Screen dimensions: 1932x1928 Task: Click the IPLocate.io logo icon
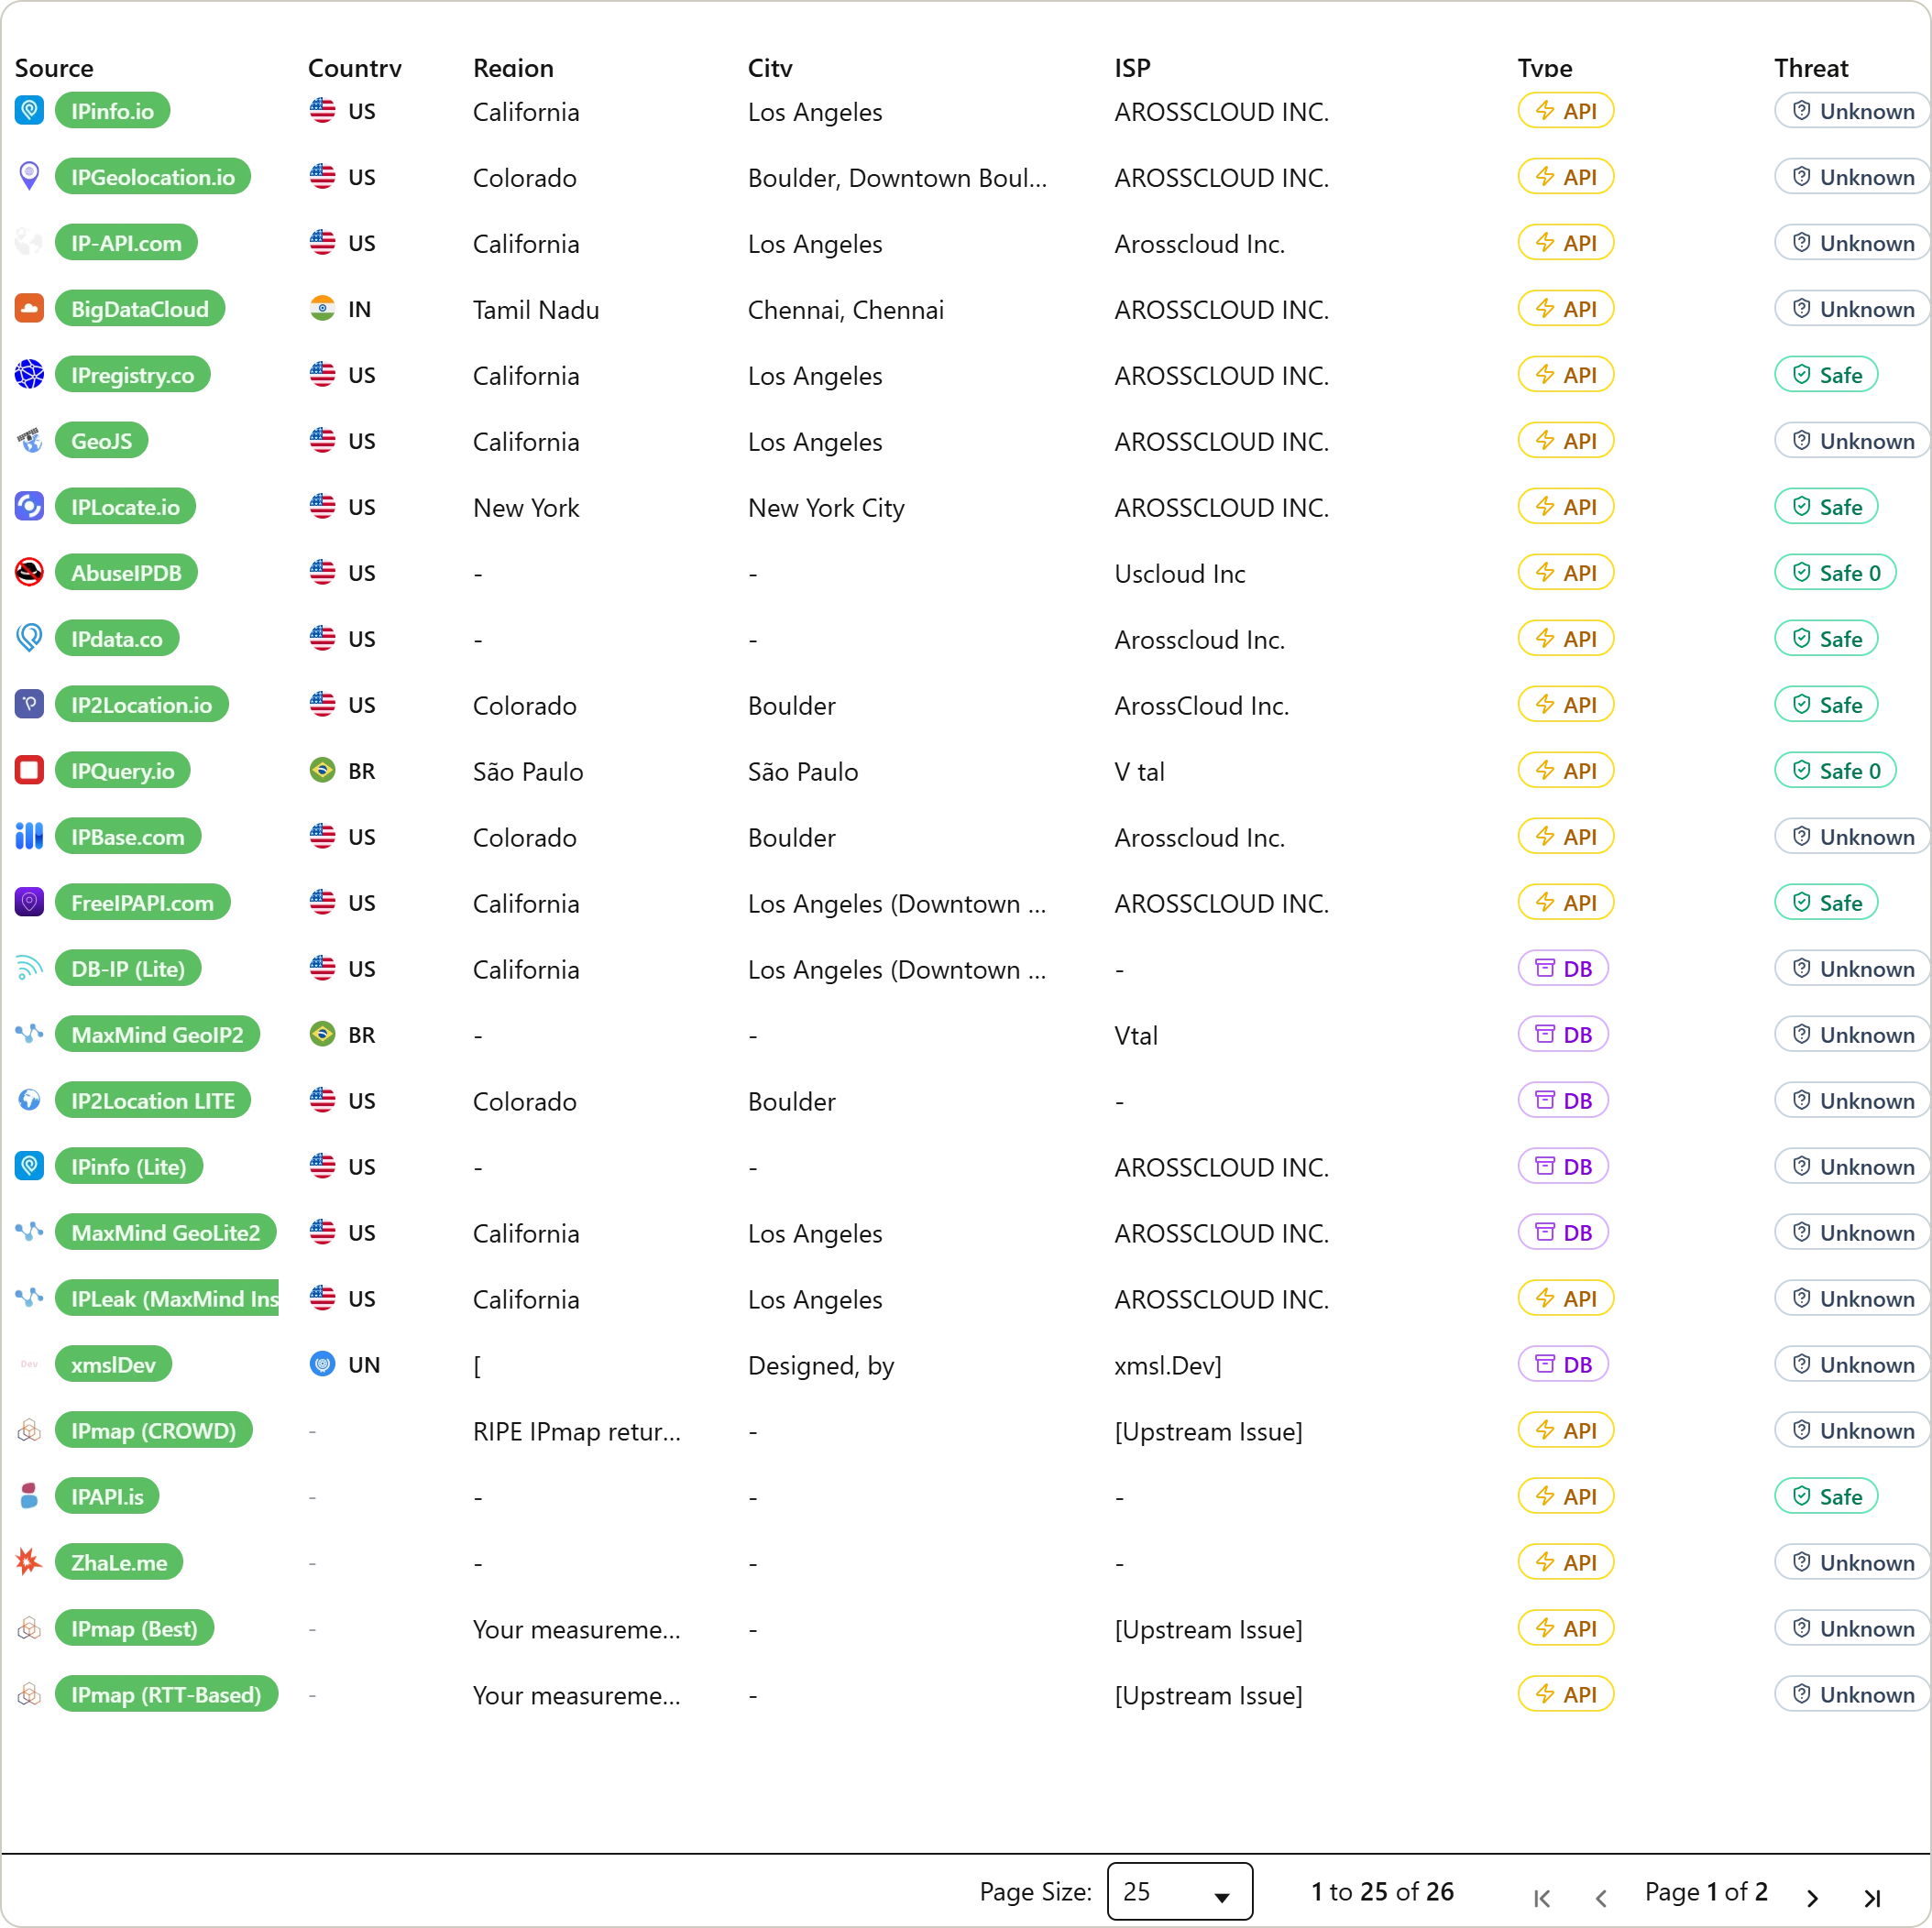click(29, 507)
